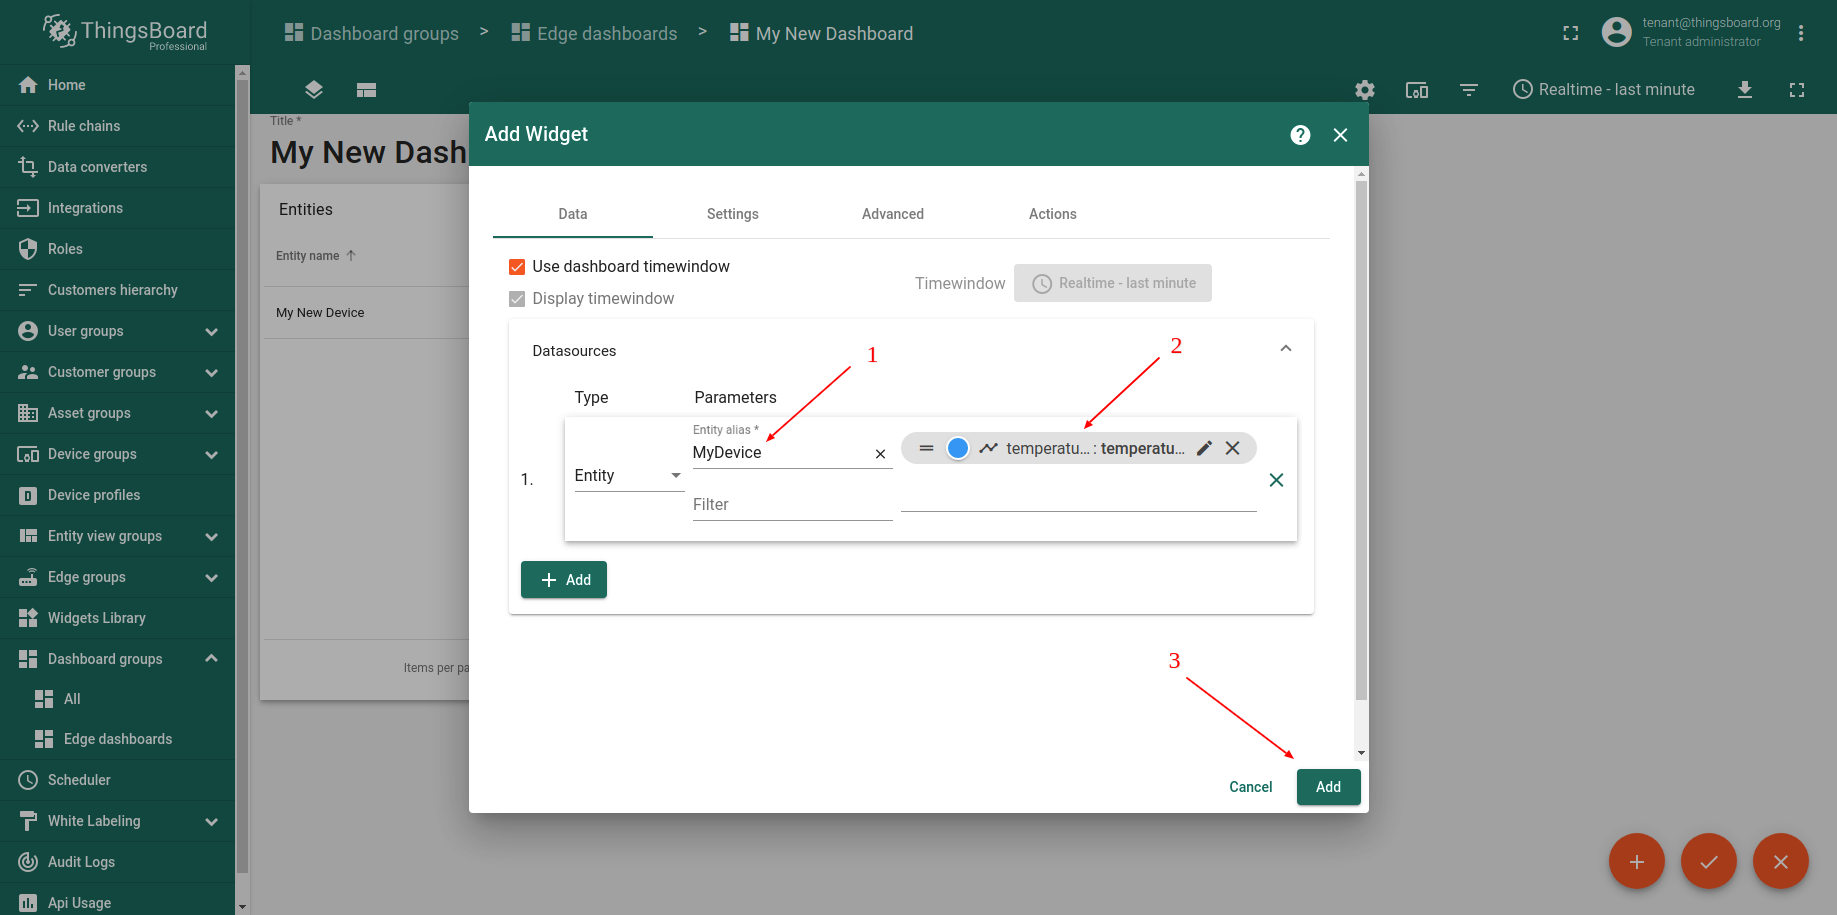1837x915 pixels.
Task: Click the Entity alias input field
Action: tap(780, 453)
